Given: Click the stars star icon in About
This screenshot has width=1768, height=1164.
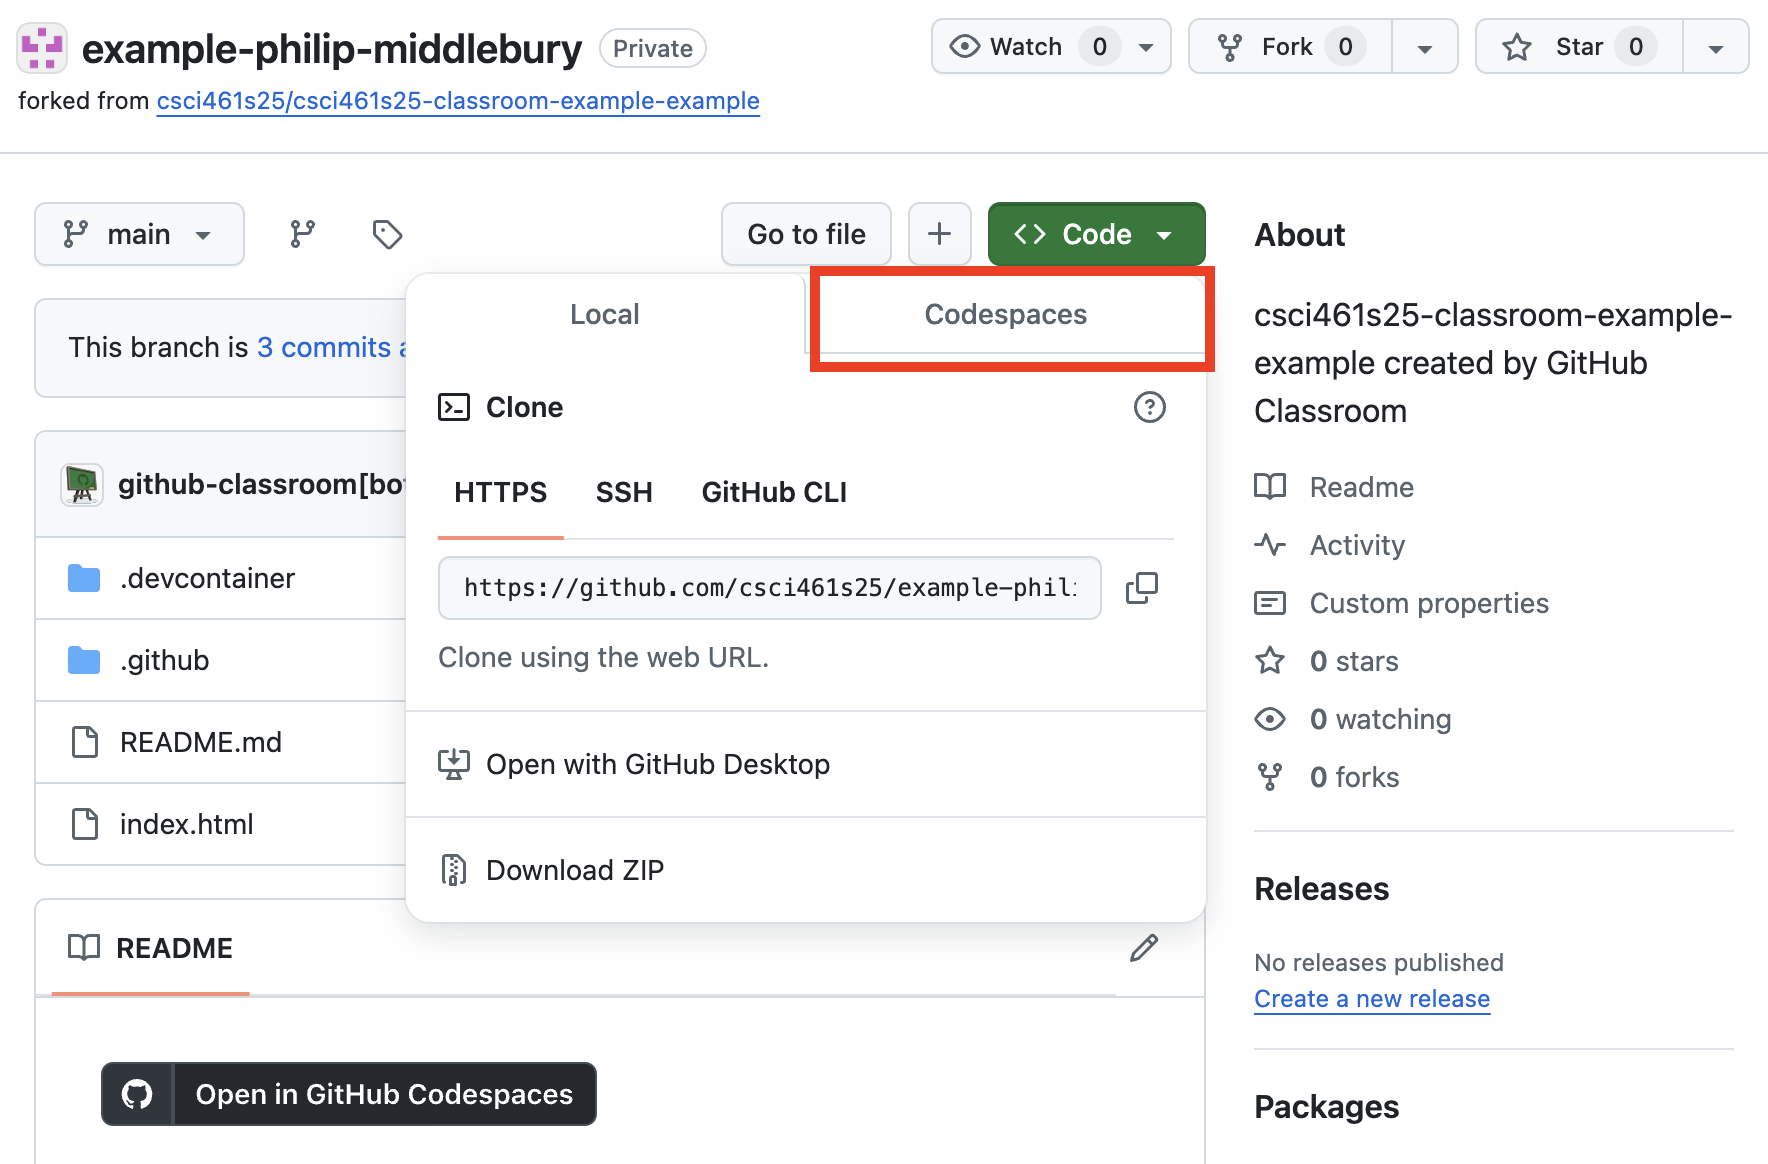Looking at the screenshot, I should [1270, 661].
